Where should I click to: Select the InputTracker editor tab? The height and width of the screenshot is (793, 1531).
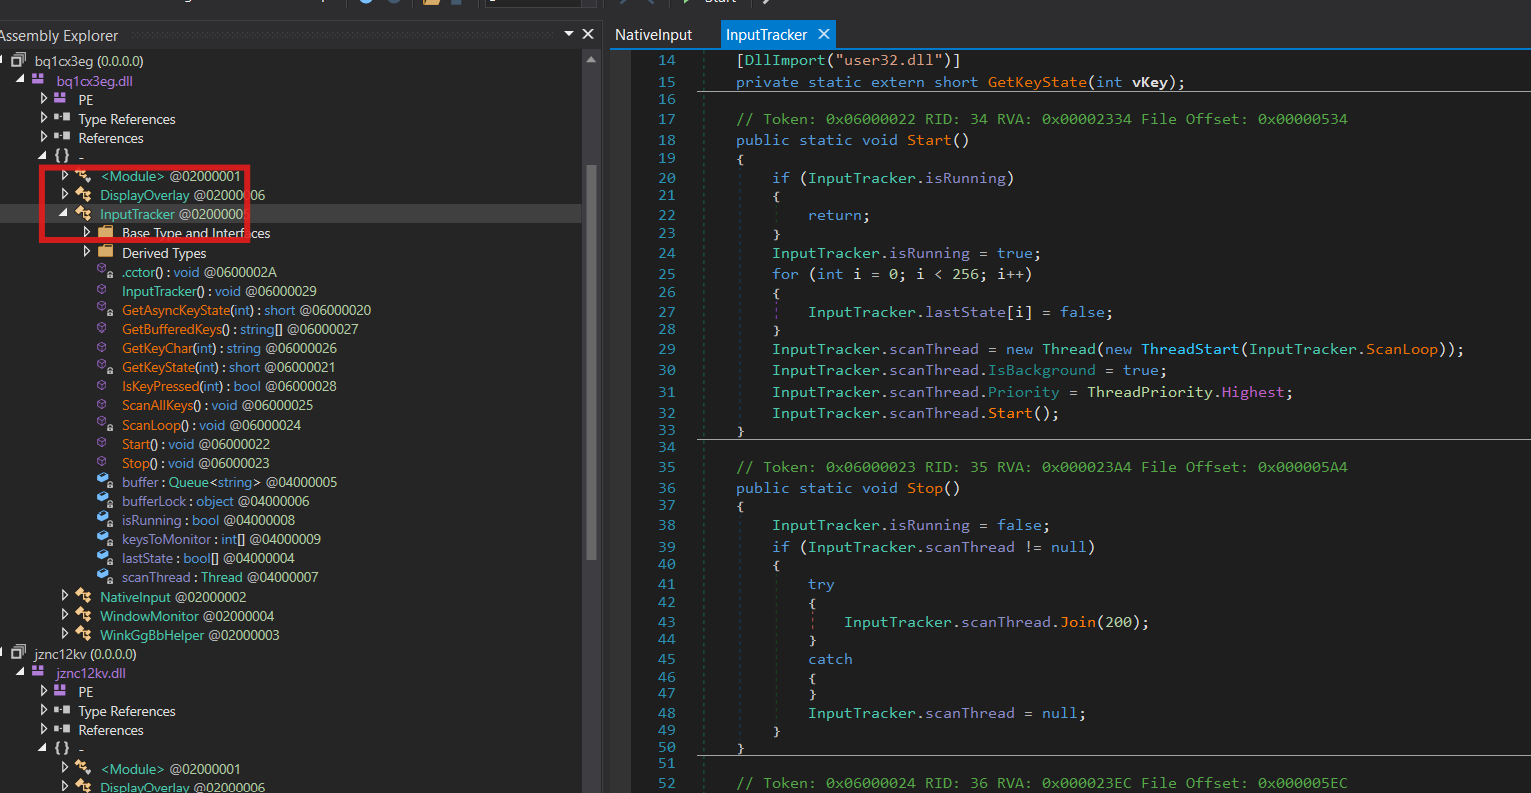766,35
